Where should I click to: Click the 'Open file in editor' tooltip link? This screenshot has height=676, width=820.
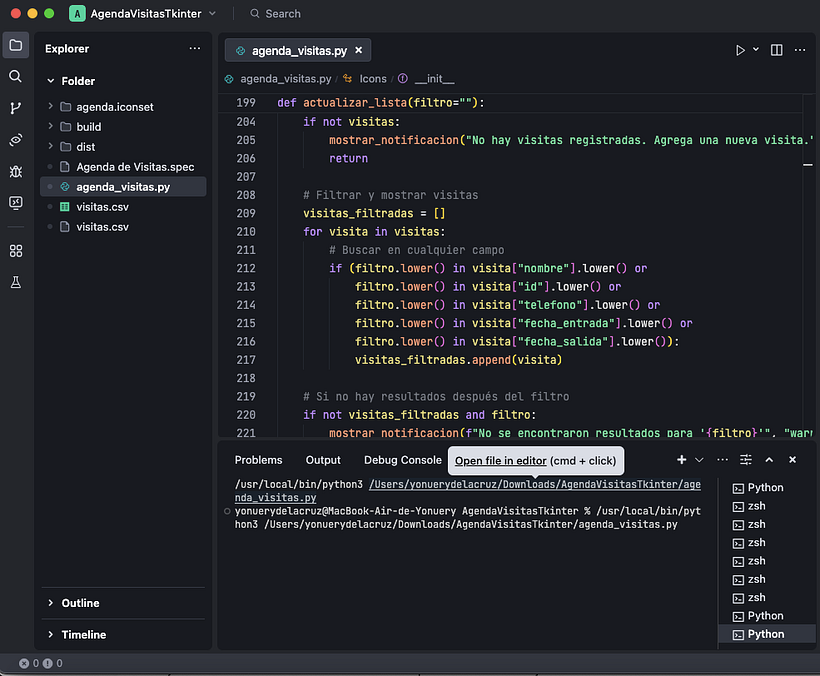pyautogui.click(x=500, y=461)
